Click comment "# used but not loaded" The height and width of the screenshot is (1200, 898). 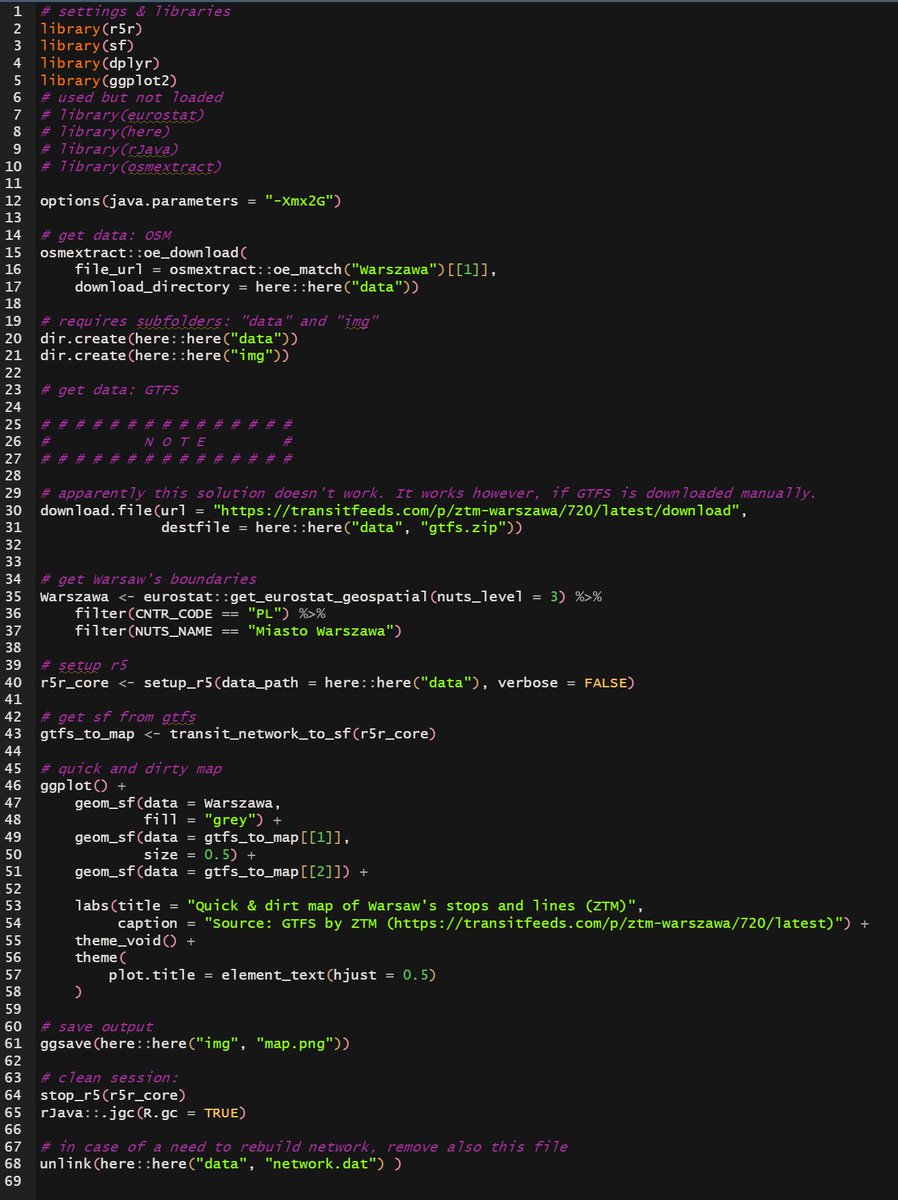131,97
